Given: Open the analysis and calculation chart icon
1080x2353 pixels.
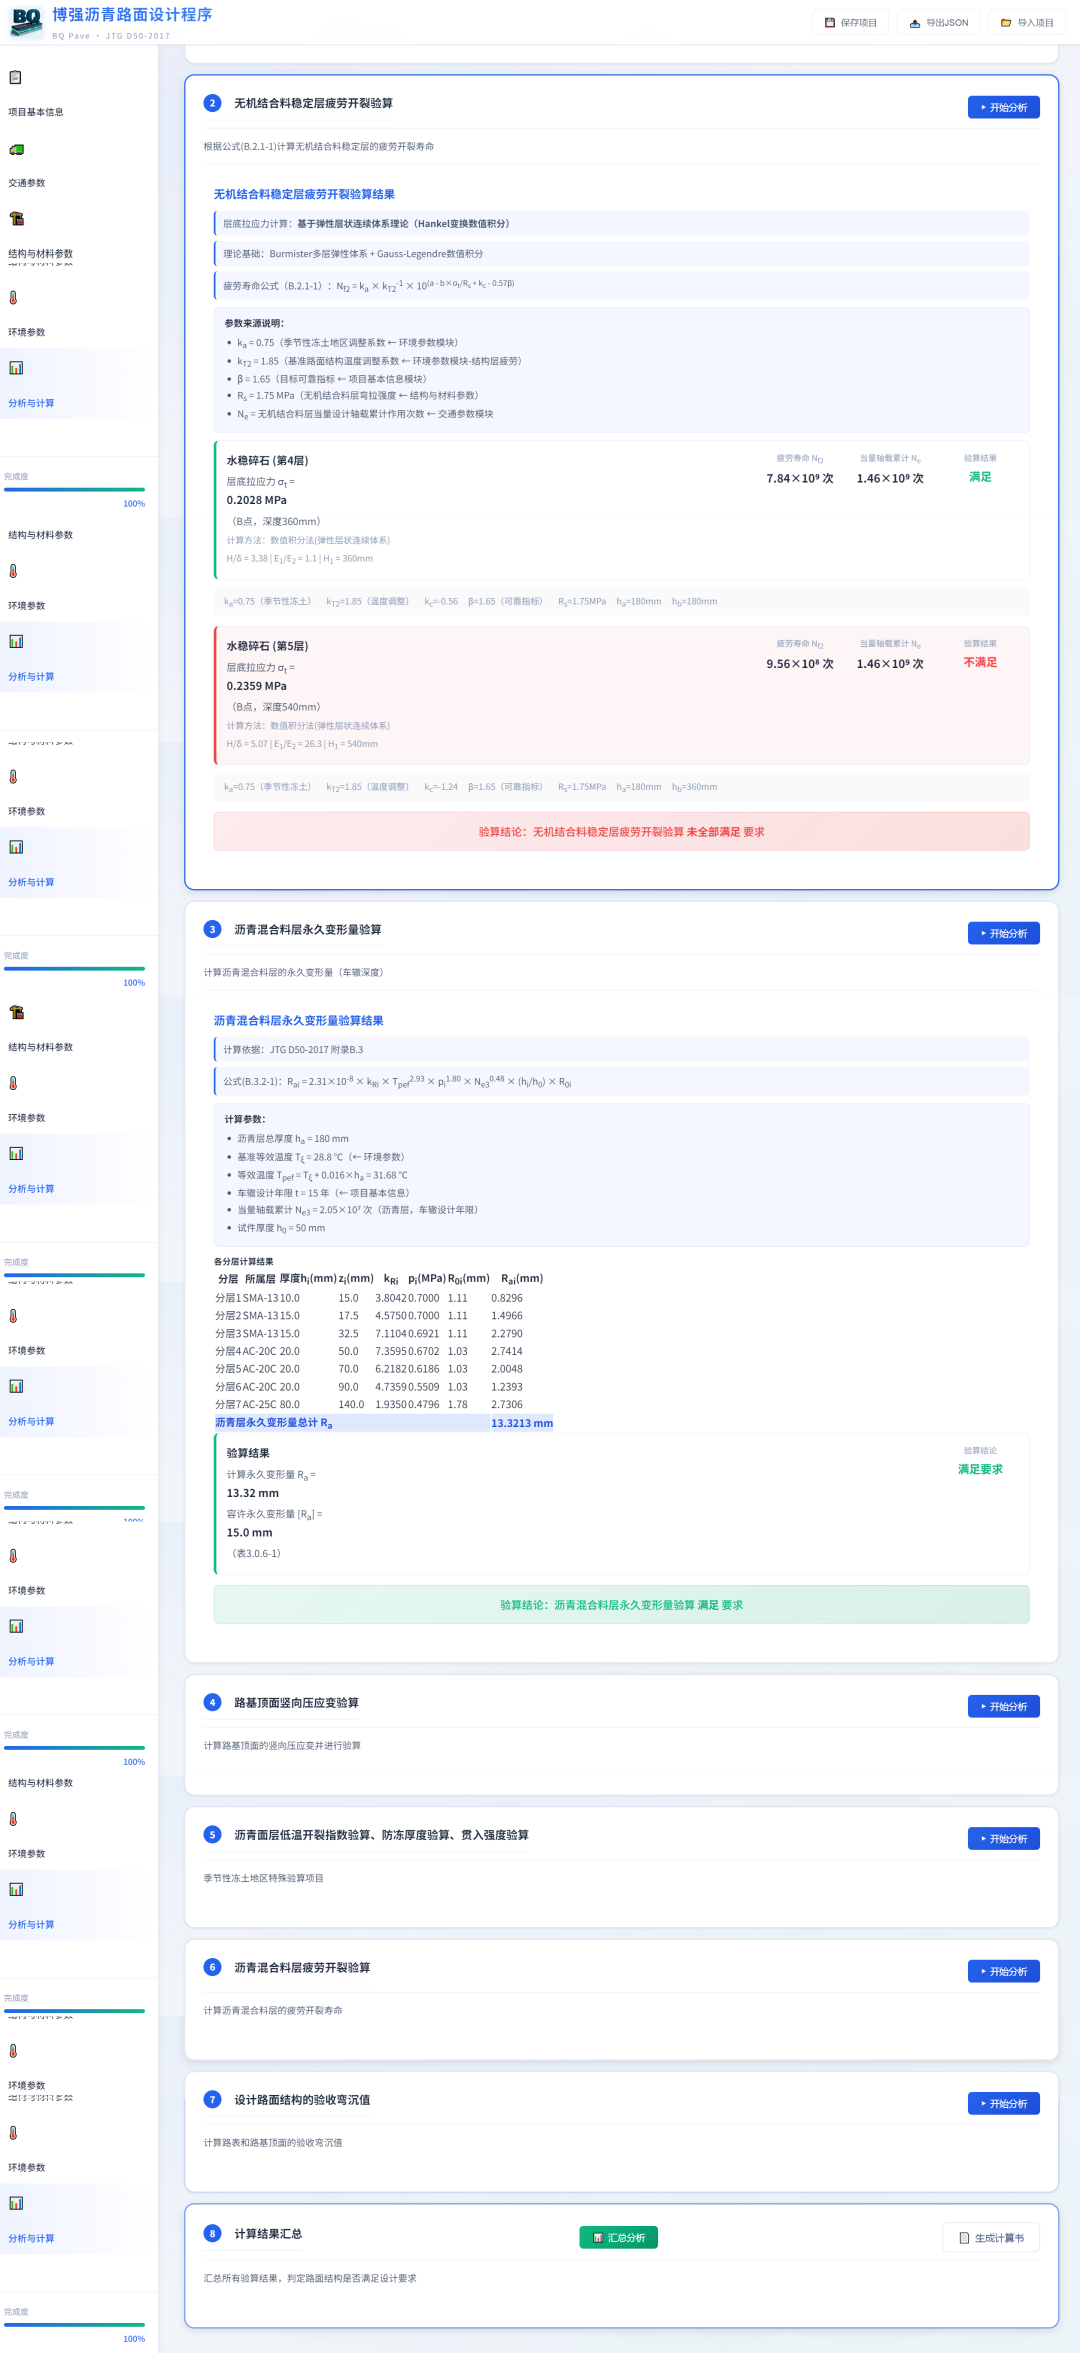Looking at the screenshot, I should click(x=16, y=368).
